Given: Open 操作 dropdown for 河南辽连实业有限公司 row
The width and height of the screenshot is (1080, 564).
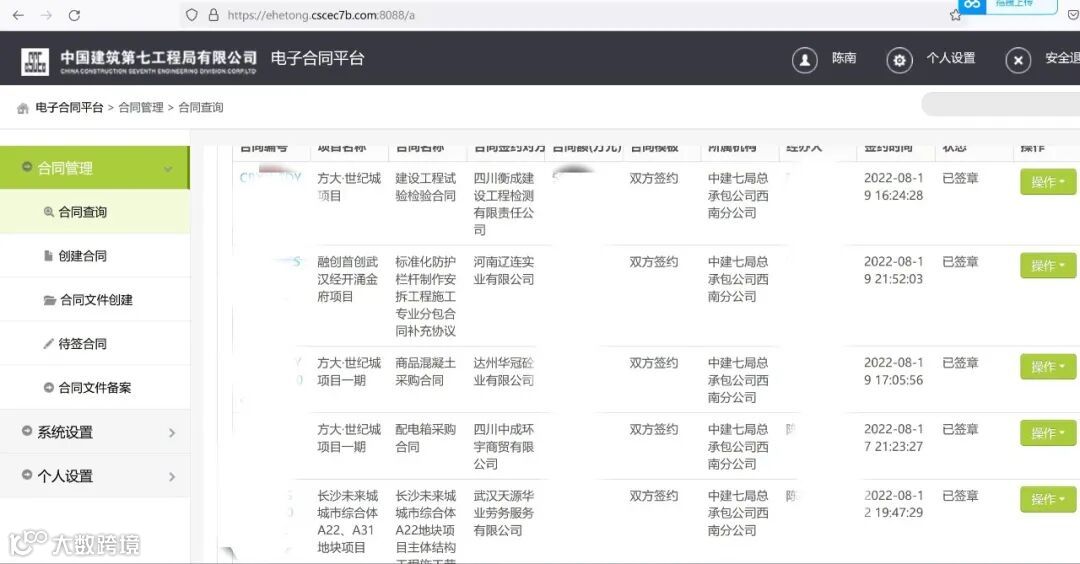Looking at the screenshot, I should pos(1048,265).
